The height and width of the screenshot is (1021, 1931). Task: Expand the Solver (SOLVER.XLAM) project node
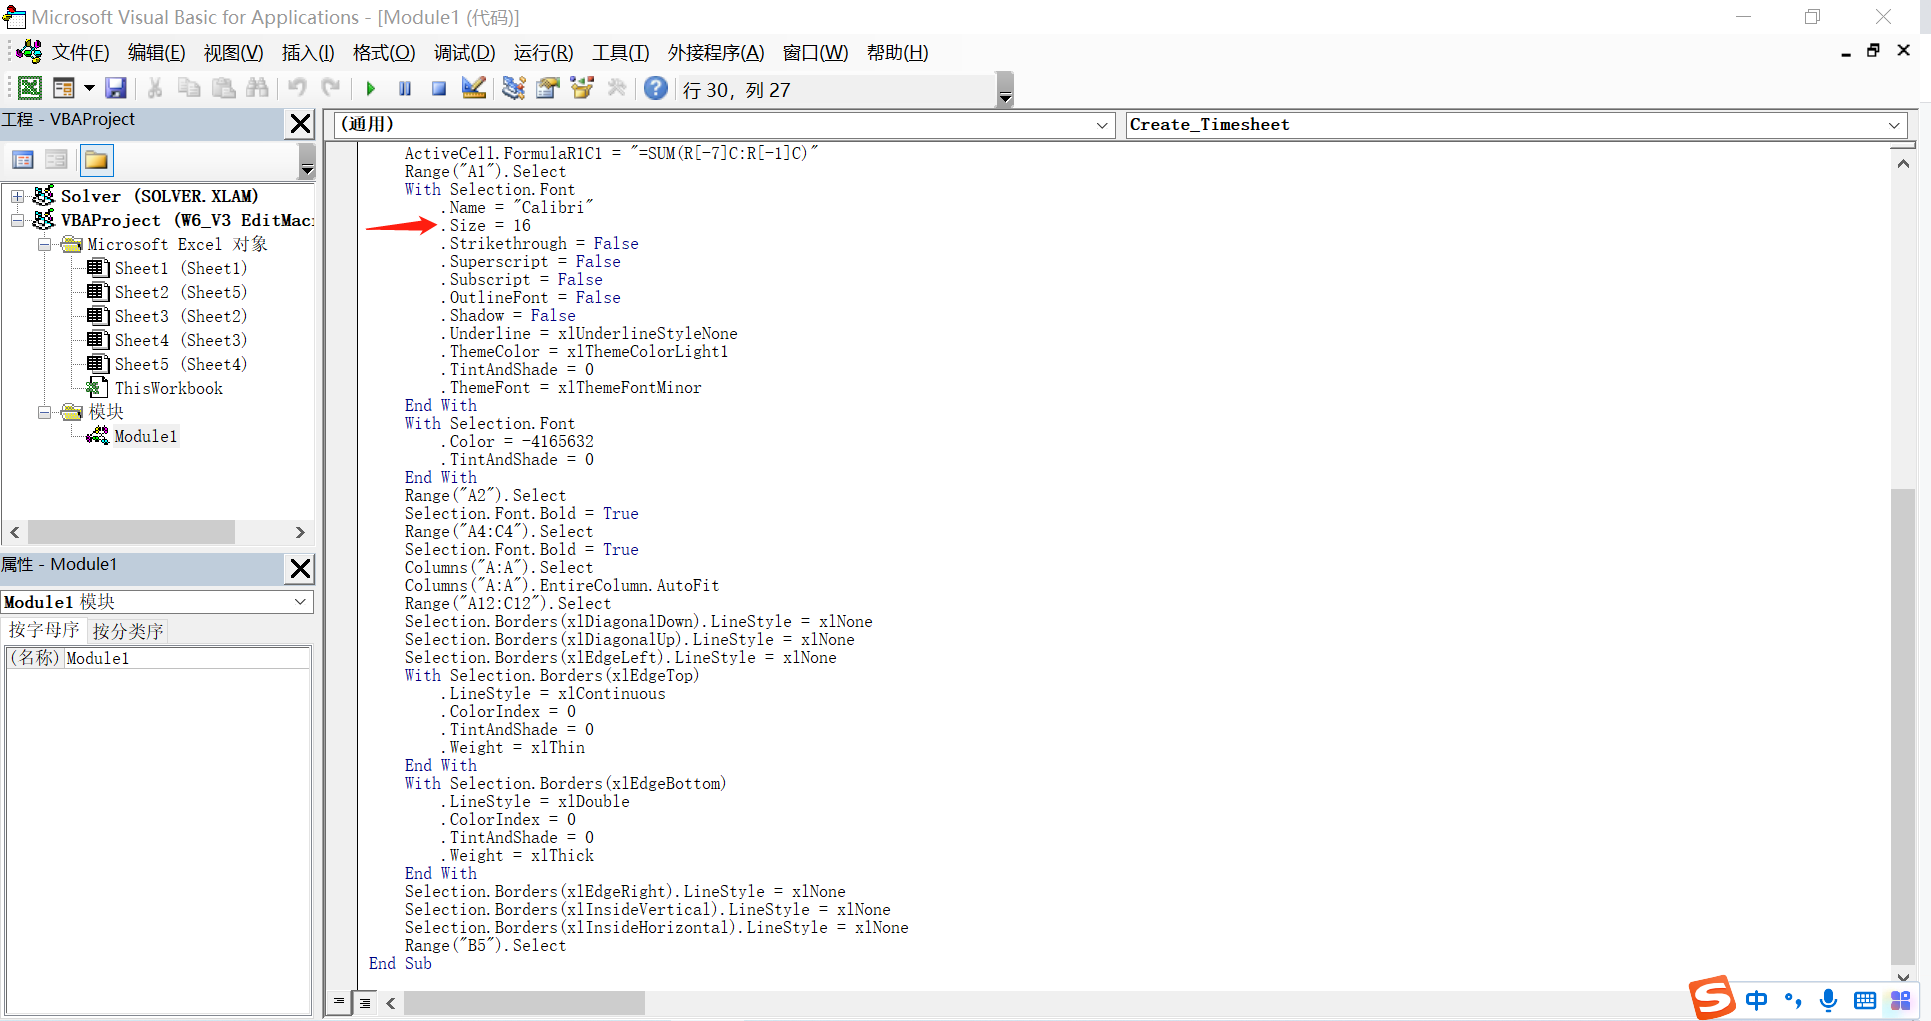[18, 196]
